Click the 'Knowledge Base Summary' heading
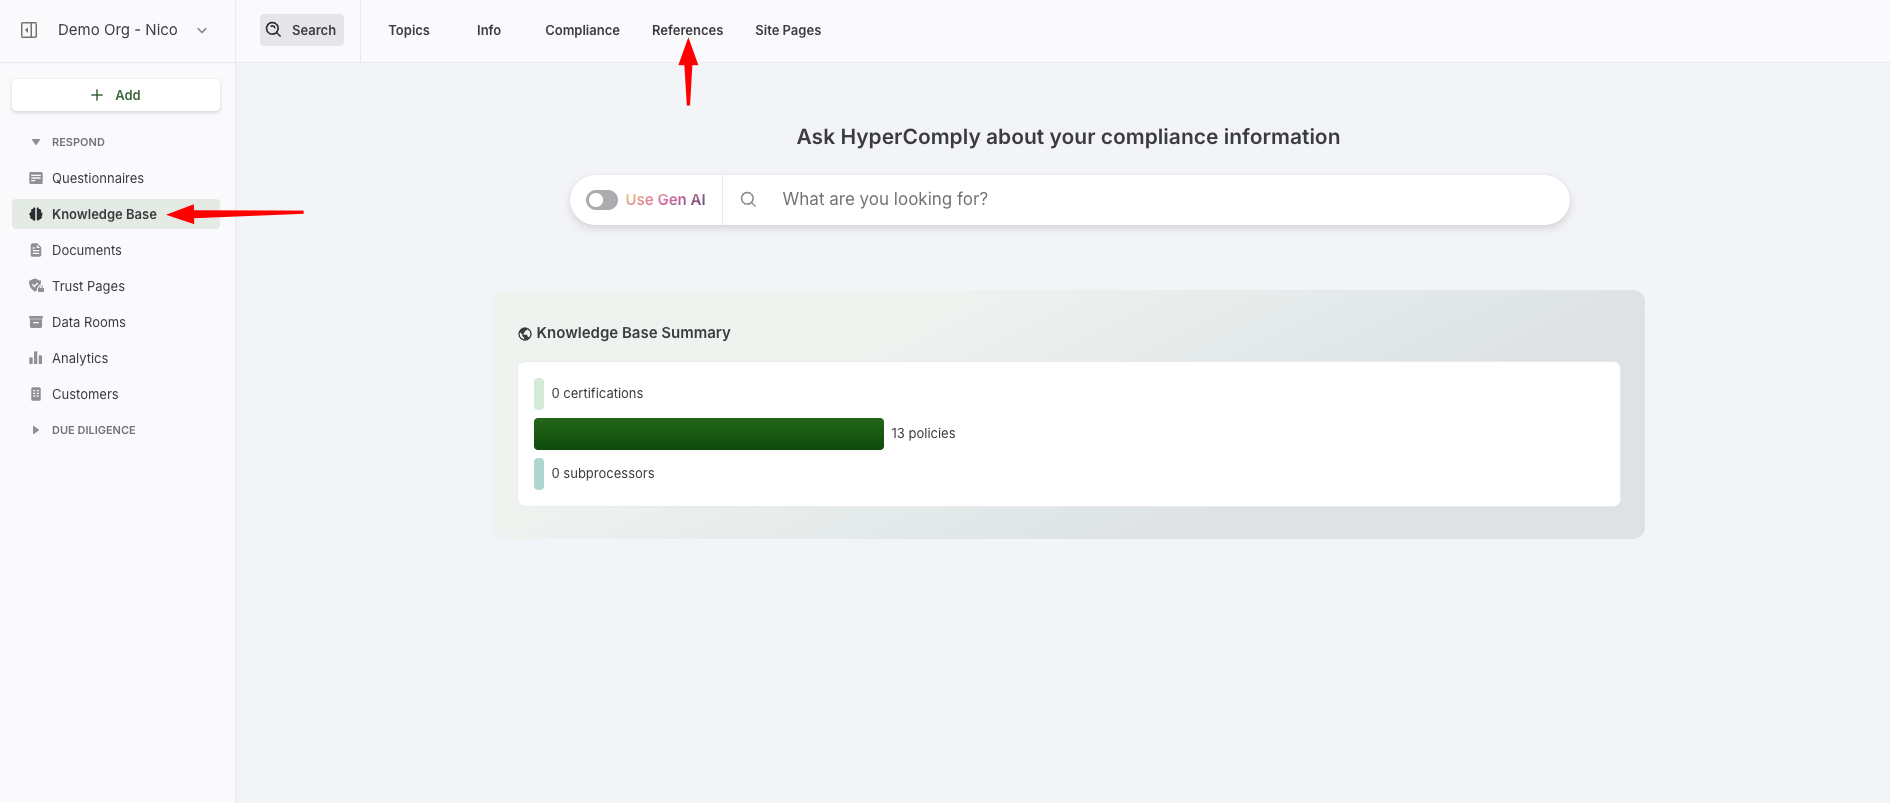Screen dimensions: 1890x803 coord(633,333)
